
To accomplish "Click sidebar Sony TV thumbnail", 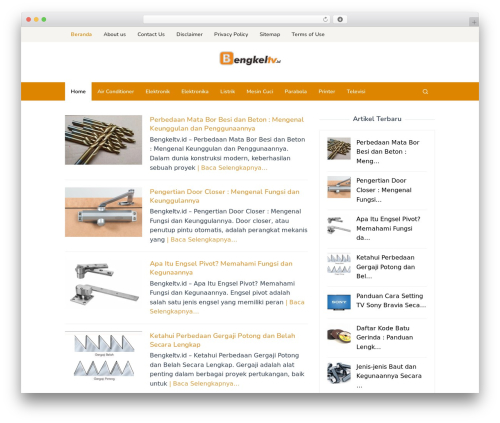I will (339, 302).
